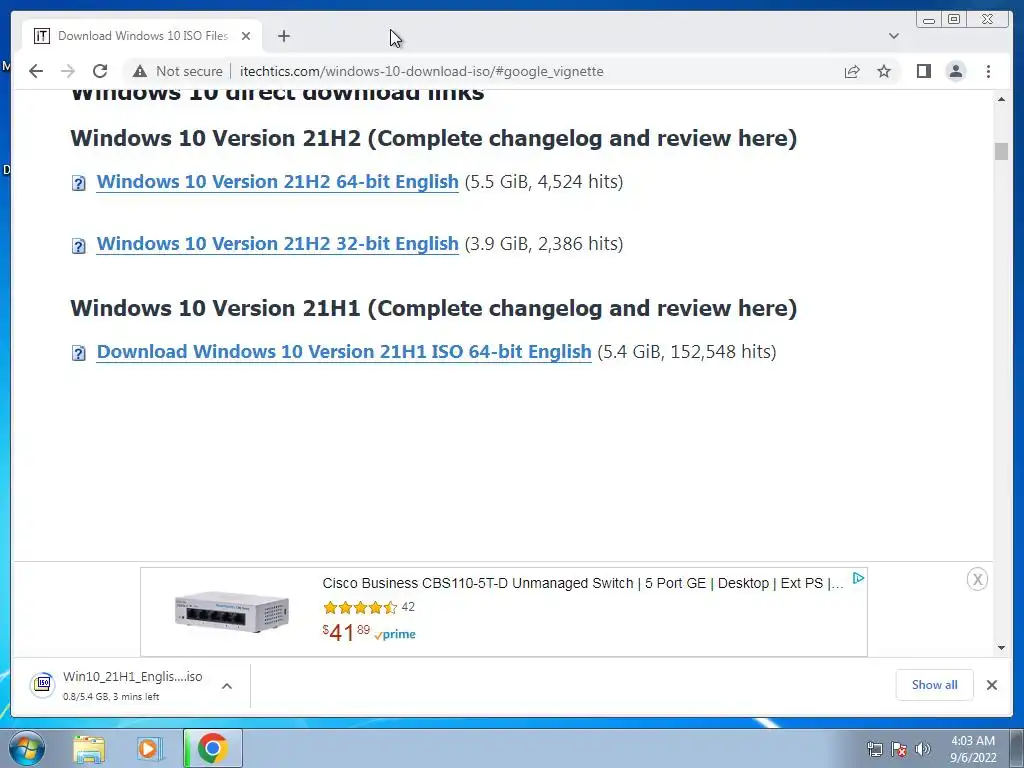Click the vertical scrollbar thumb
Image resolution: width=1024 pixels, height=768 pixels.
(x=1001, y=150)
